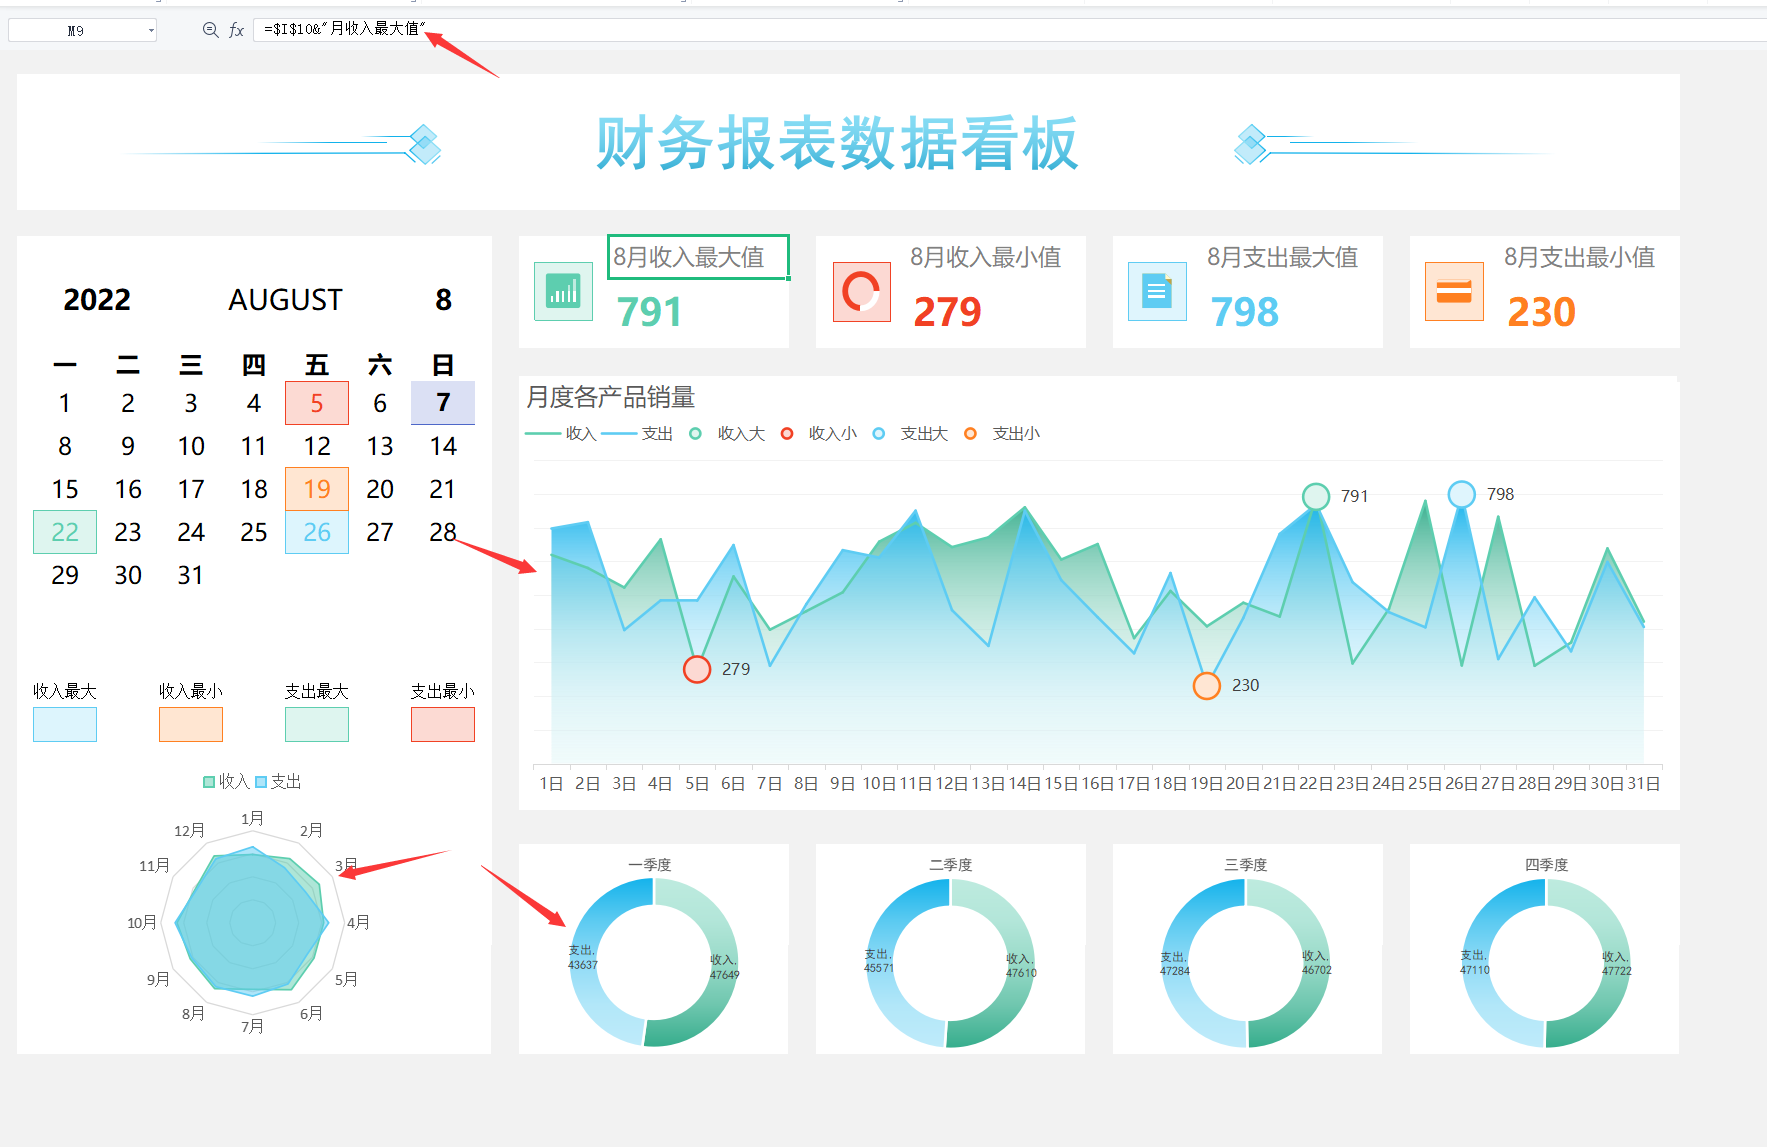Click the 四季度 donut chart title
Viewport: 1767px width, 1147px height.
(x=1547, y=864)
